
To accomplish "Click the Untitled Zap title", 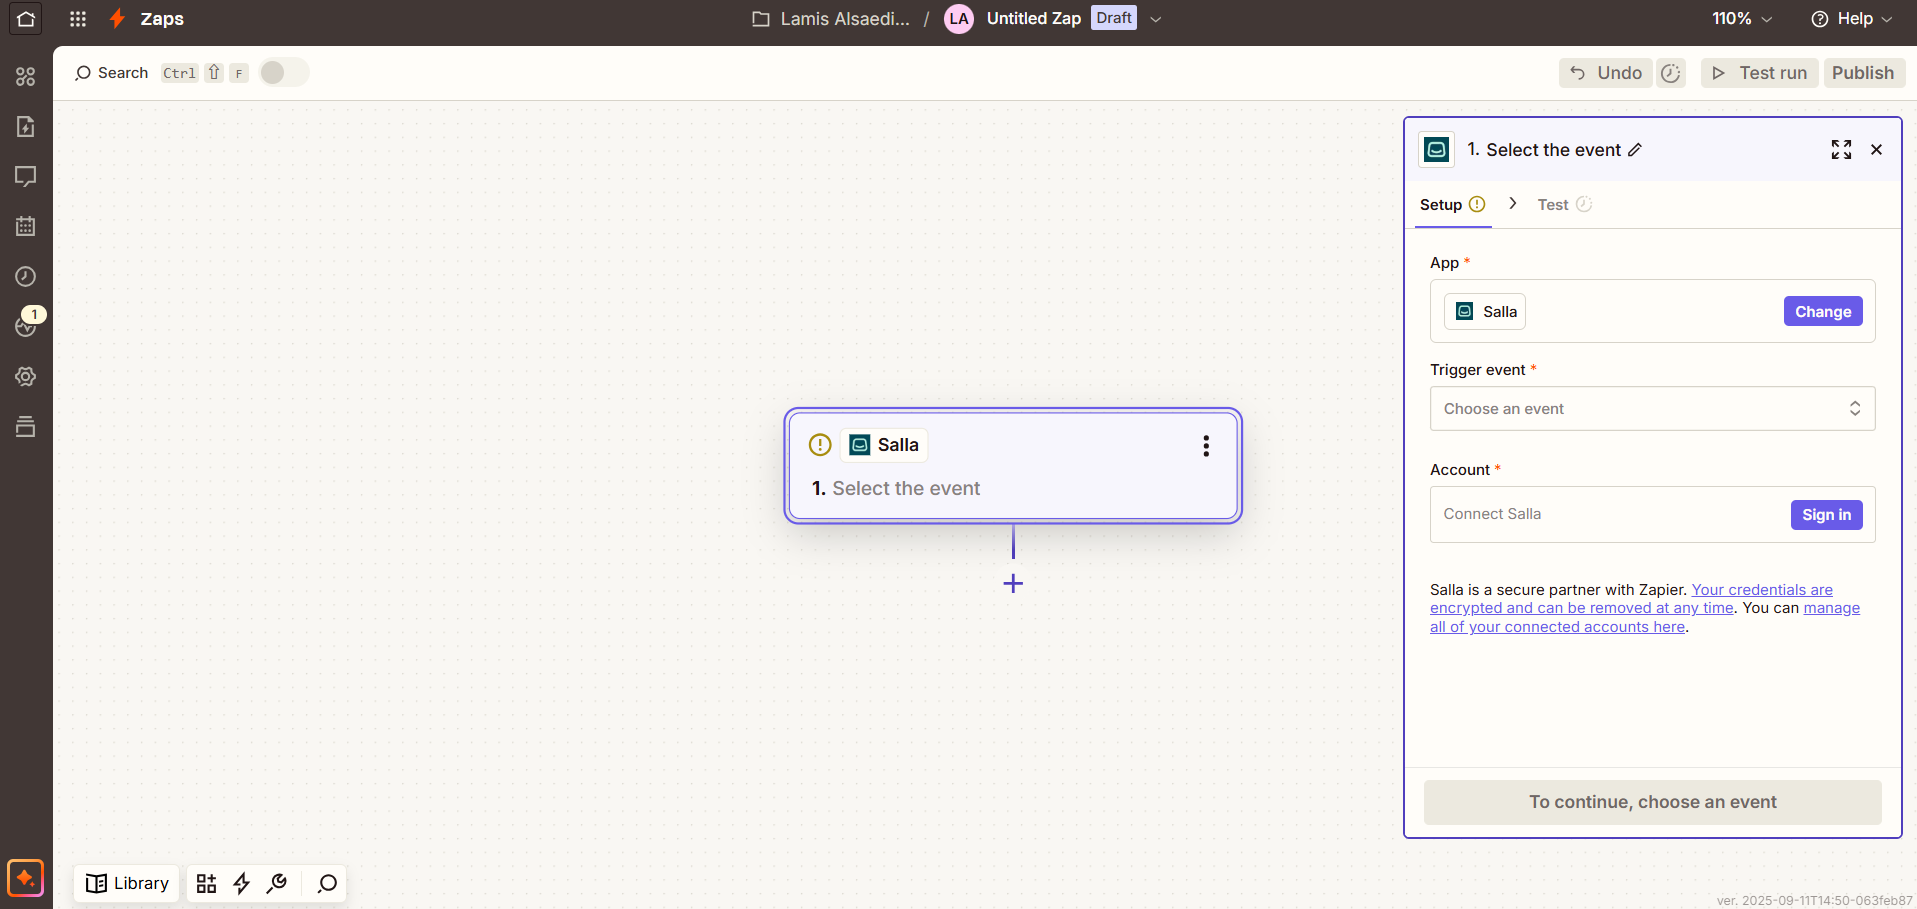I will point(1034,19).
